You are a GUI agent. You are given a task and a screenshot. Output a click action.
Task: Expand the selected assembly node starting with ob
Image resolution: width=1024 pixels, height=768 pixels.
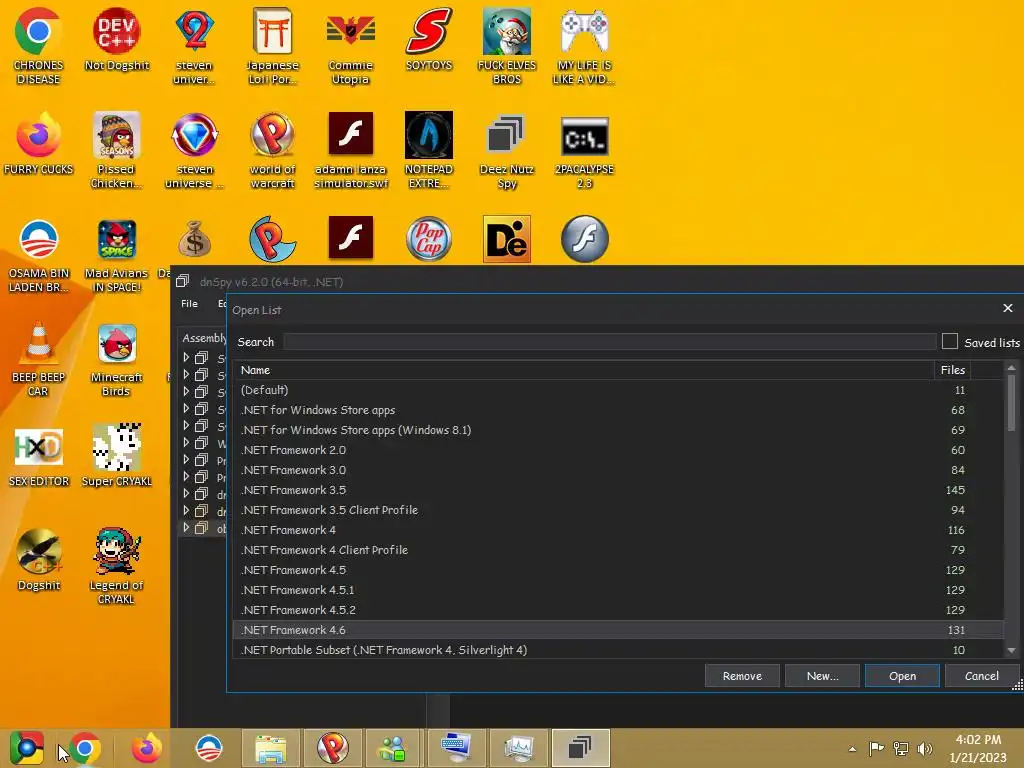click(x=186, y=528)
